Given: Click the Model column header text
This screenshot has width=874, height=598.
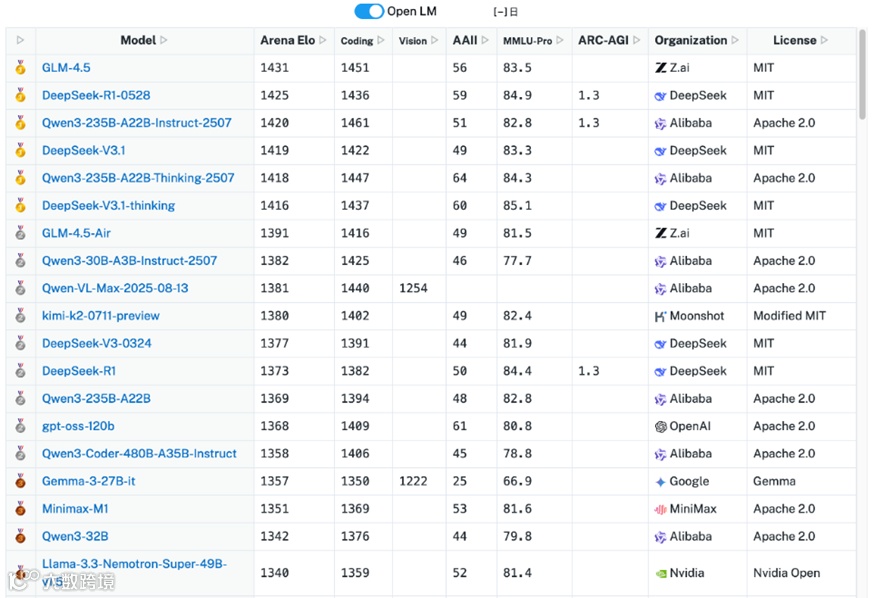Looking at the screenshot, I should point(138,40).
